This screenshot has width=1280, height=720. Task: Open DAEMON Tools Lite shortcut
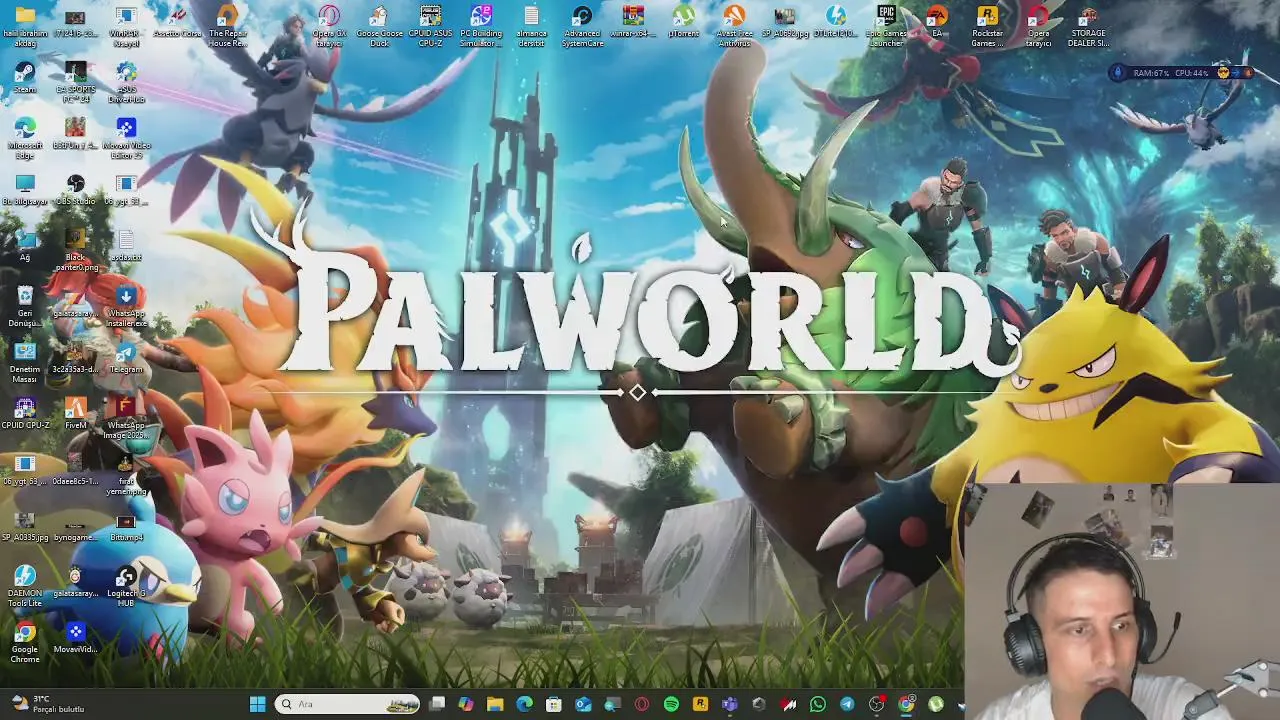(x=25, y=586)
